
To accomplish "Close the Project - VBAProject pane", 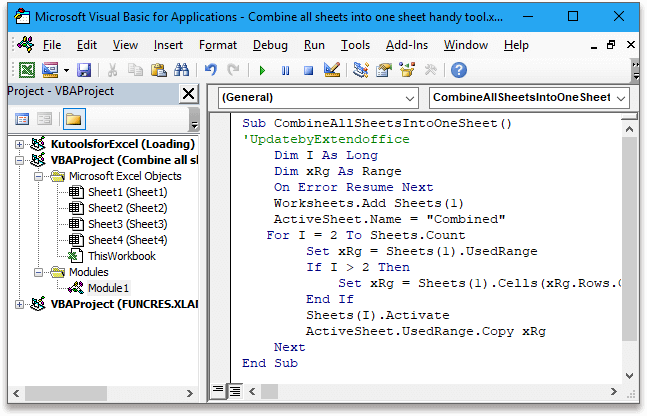I will coord(189,94).
